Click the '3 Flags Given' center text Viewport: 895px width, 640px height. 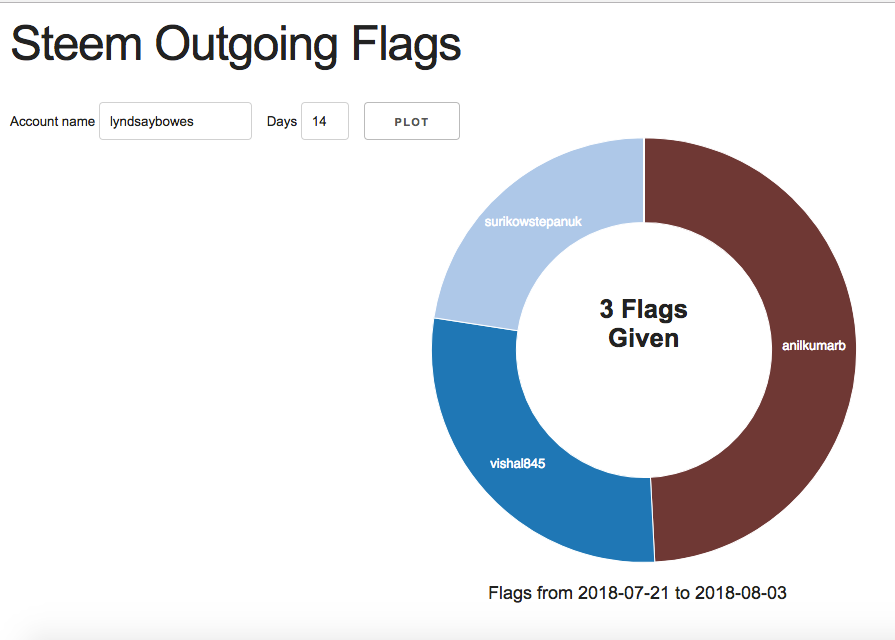click(x=643, y=323)
